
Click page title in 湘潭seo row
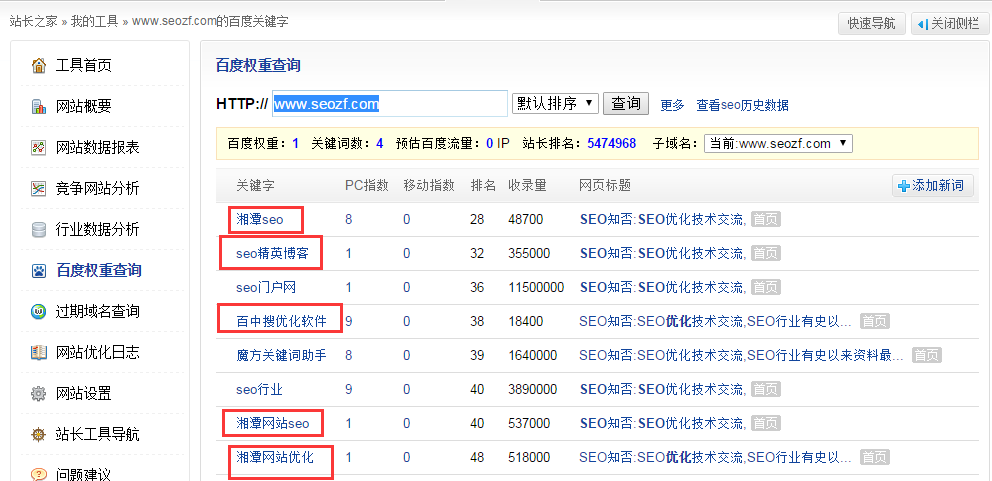pos(663,220)
